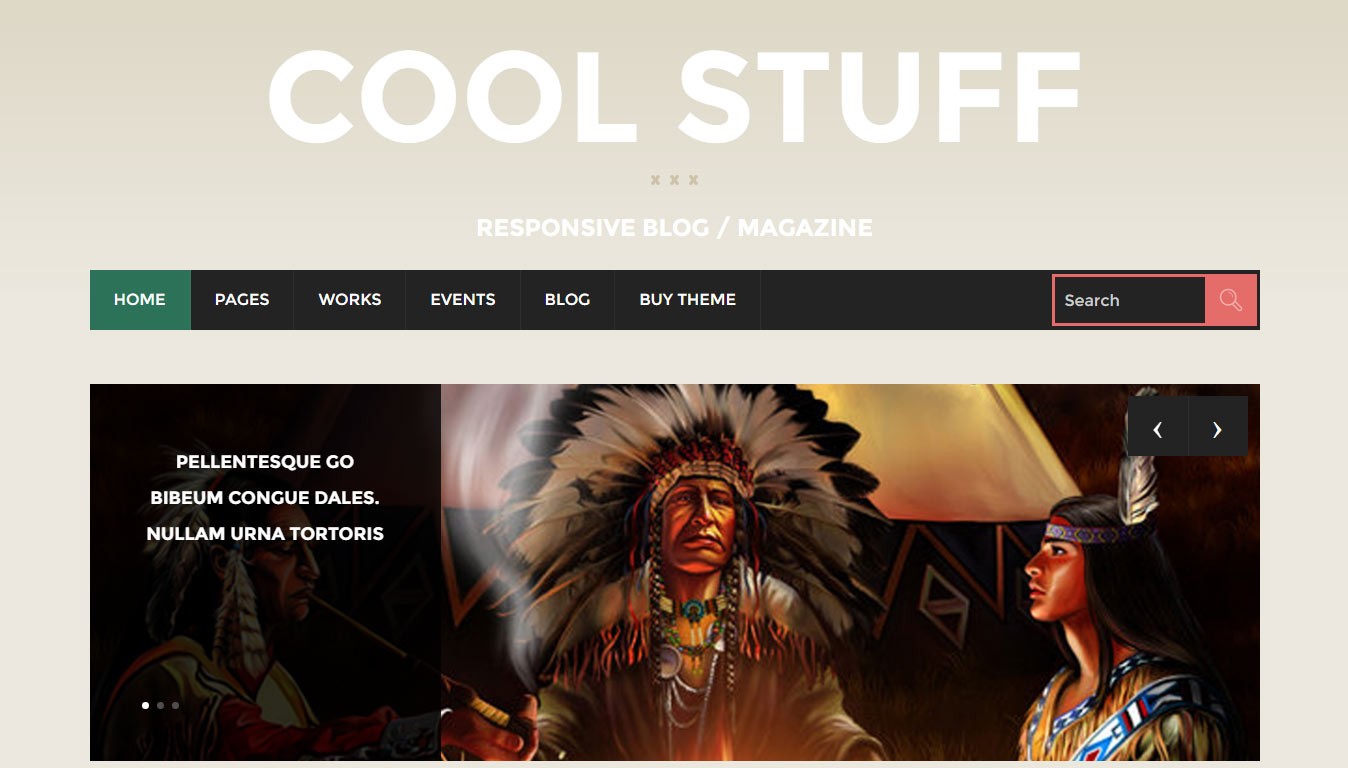Focus the Search input field
The image size is (1348, 768).
tap(1129, 300)
